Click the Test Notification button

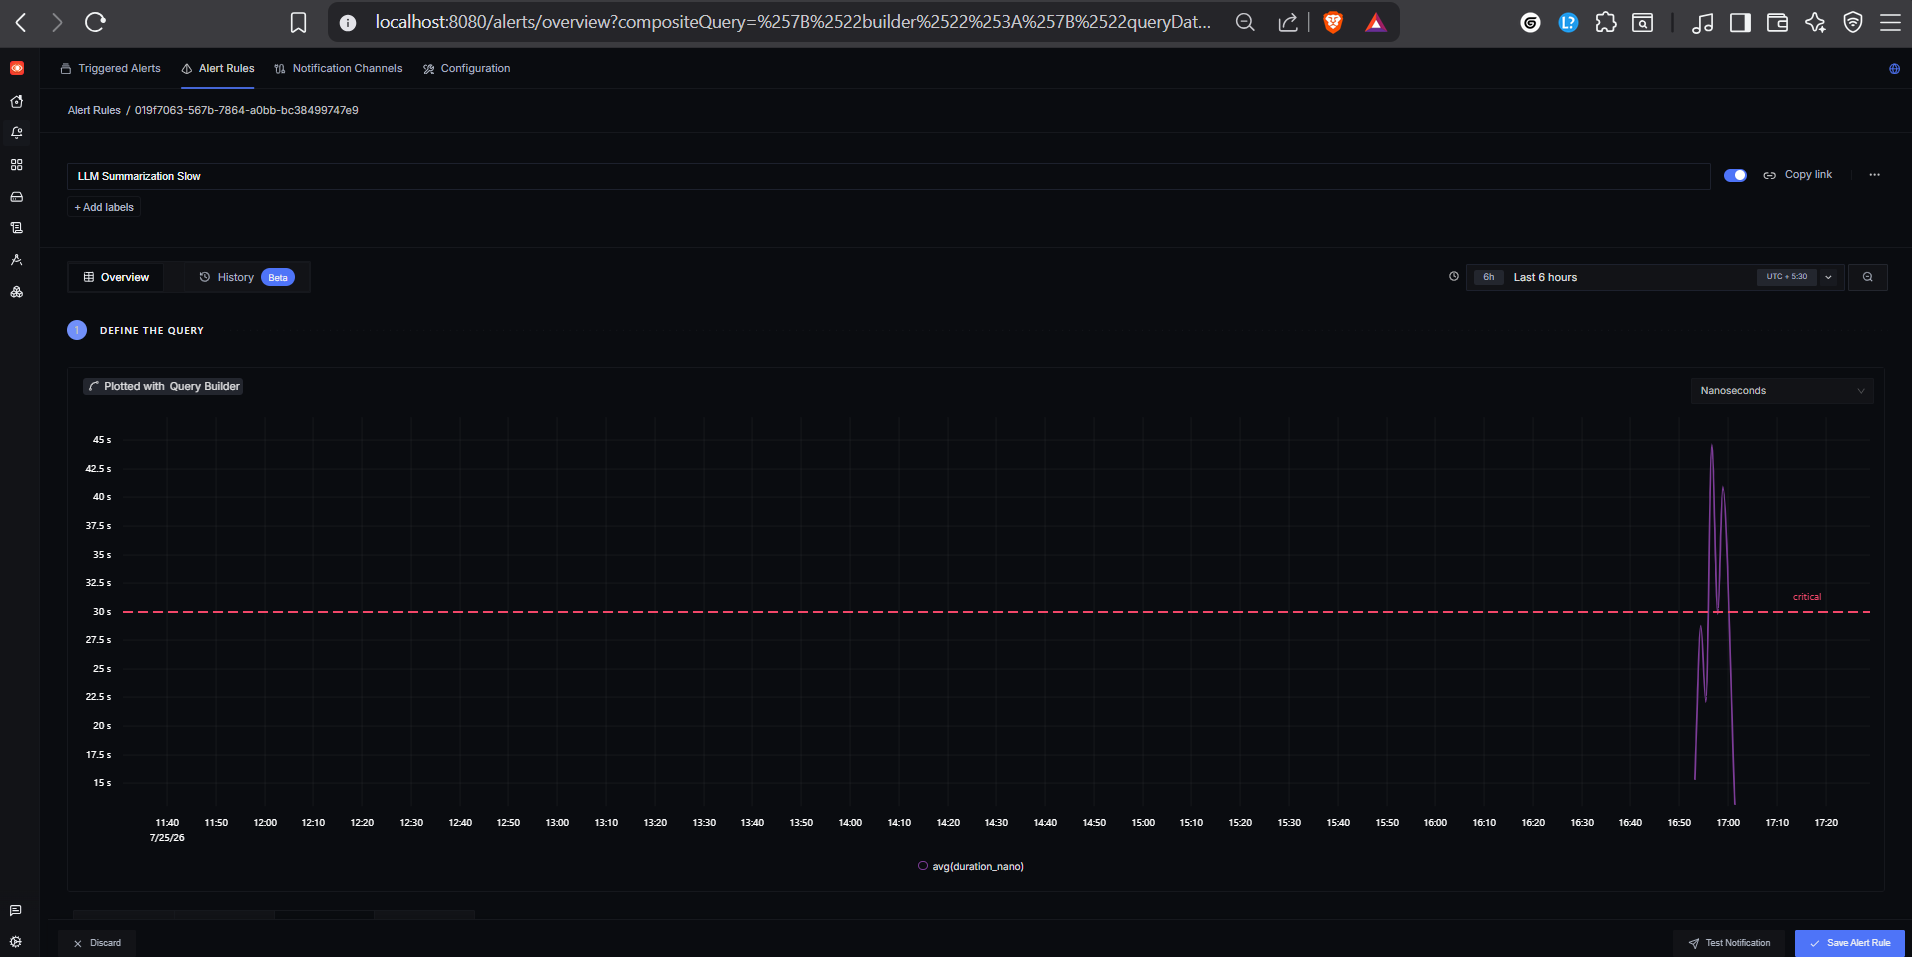[x=1730, y=943]
